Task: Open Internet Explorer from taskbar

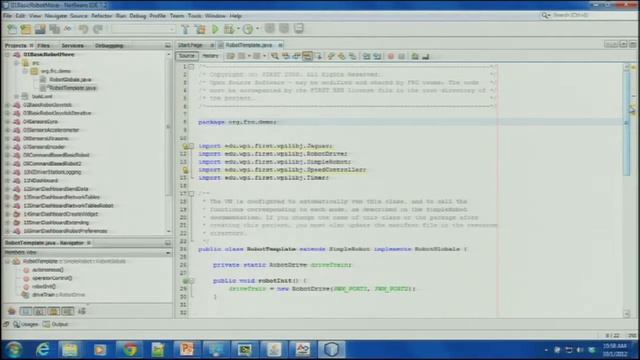Action: (x=42, y=349)
